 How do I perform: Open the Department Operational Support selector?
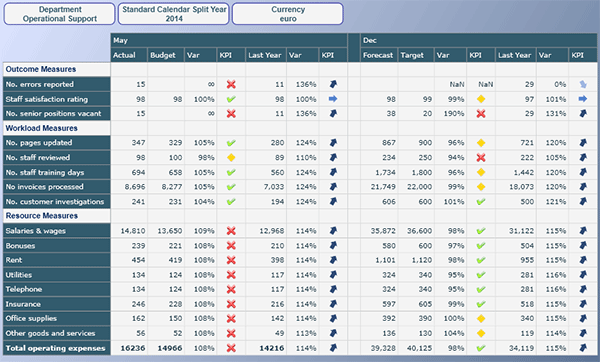pos(59,14)
